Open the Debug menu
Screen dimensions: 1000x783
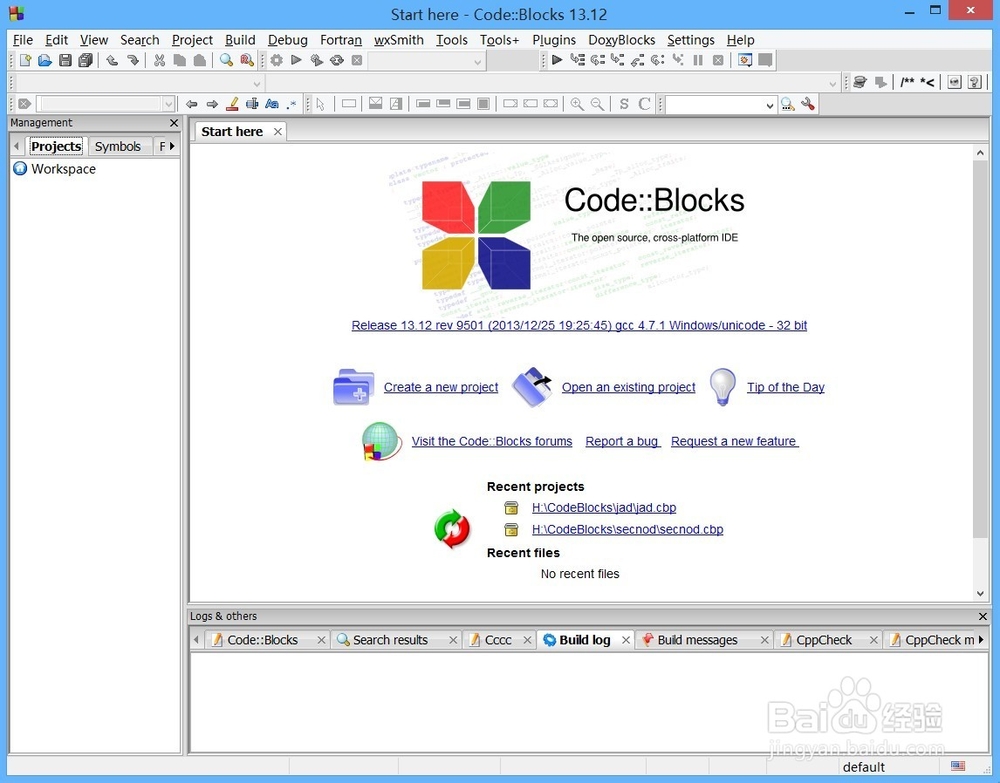click(288, 40)
